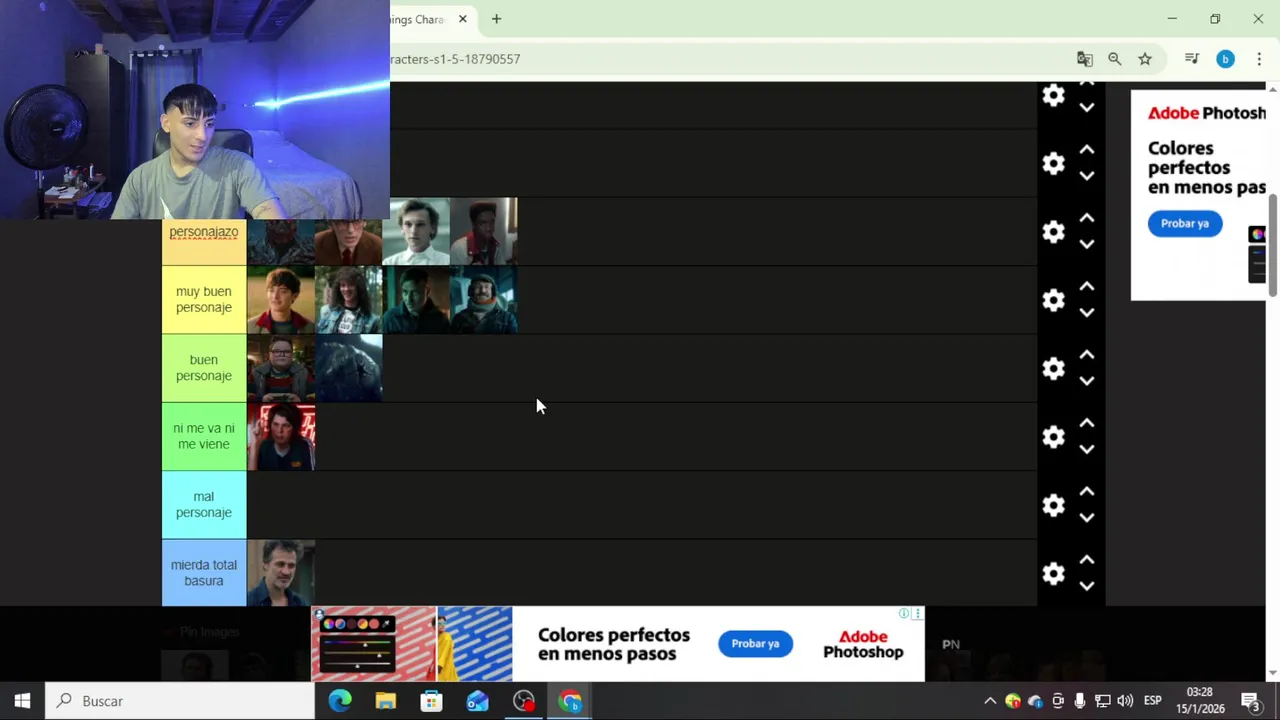Open settings gear for mal personaje row
1280x720 pixels.
1053,505
